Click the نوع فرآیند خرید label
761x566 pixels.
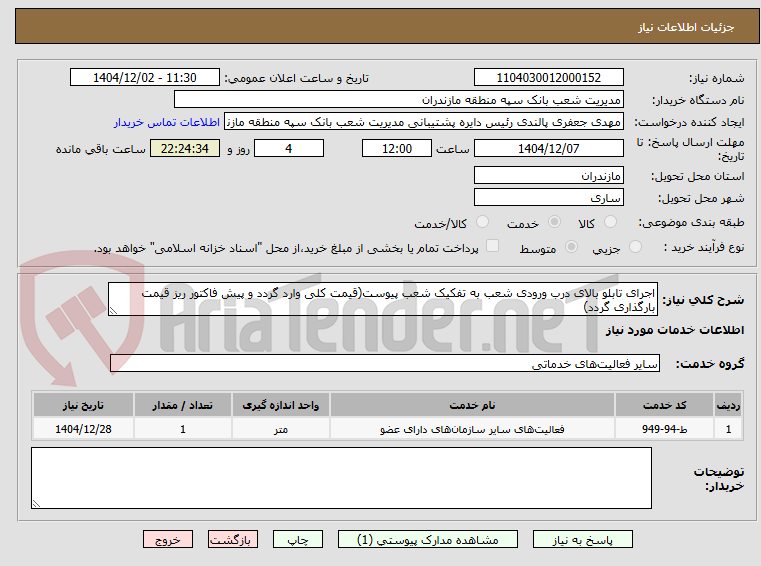(704, 247)
